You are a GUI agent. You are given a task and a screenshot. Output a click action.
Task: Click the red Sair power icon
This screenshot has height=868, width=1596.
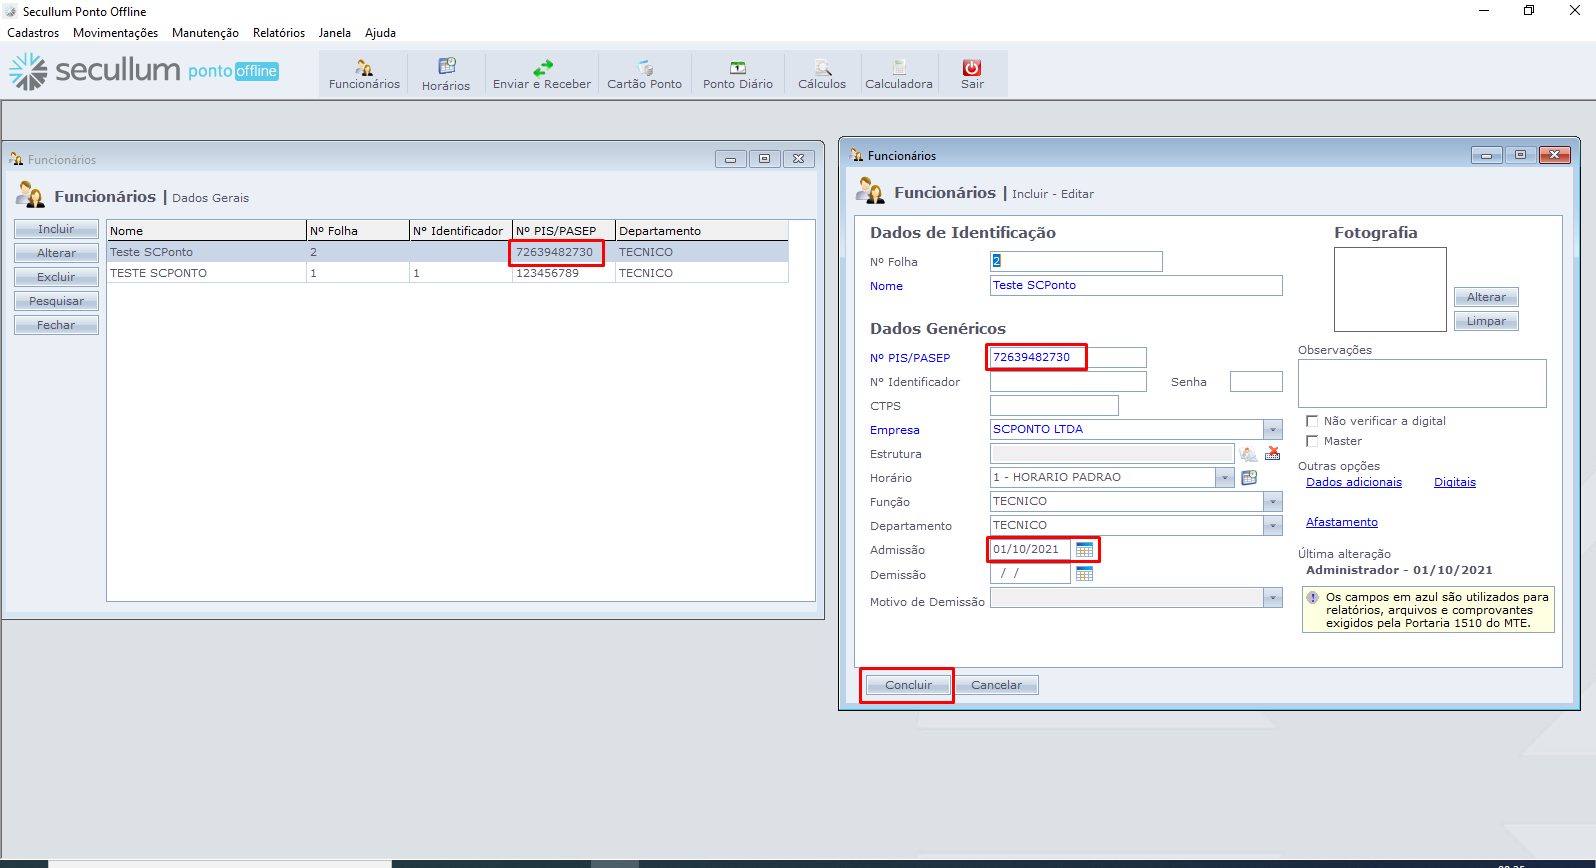972,68
